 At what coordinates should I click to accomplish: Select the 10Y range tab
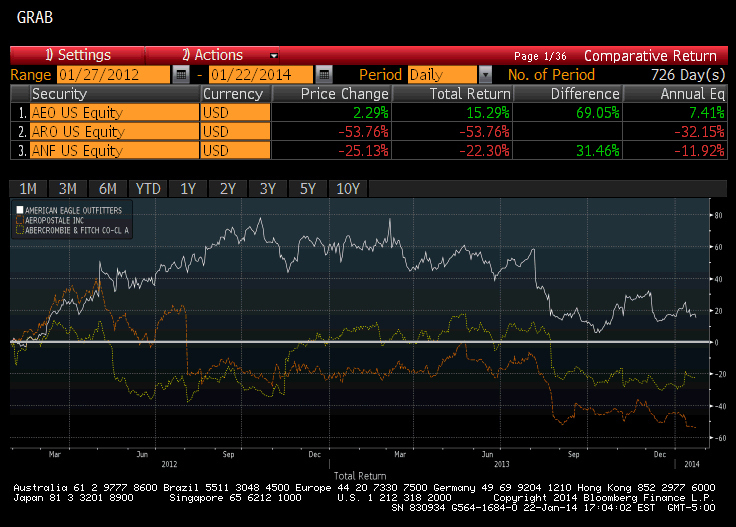click(348, 189)
